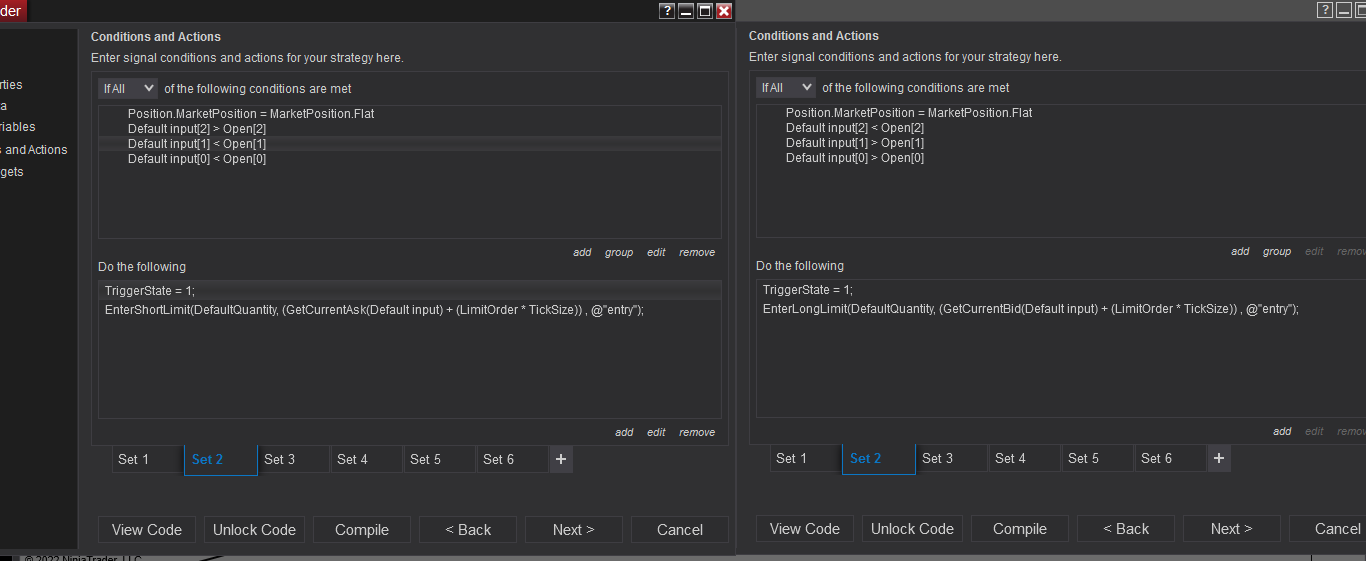Minimize the right Strategy Builder window
This screenshot has height=561, width=1366.
tap(1344, 10)
